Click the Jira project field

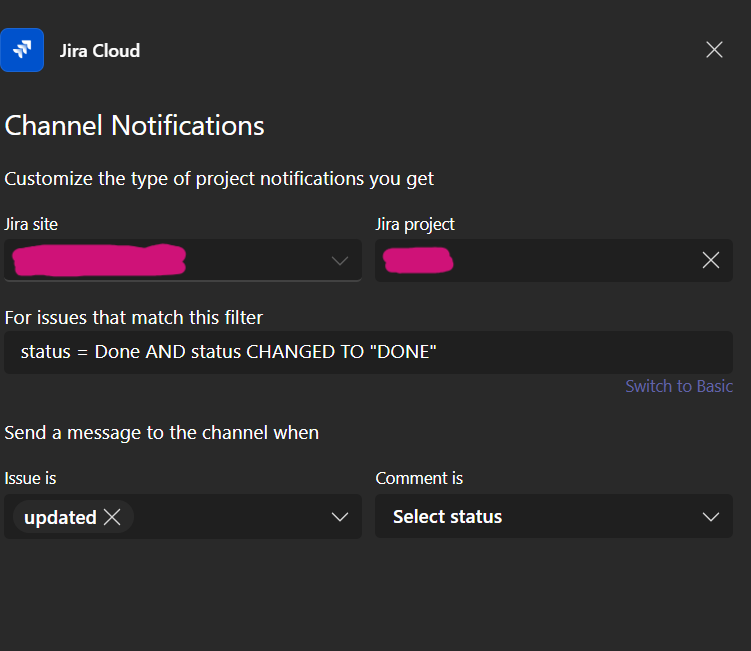click(554, 261)
